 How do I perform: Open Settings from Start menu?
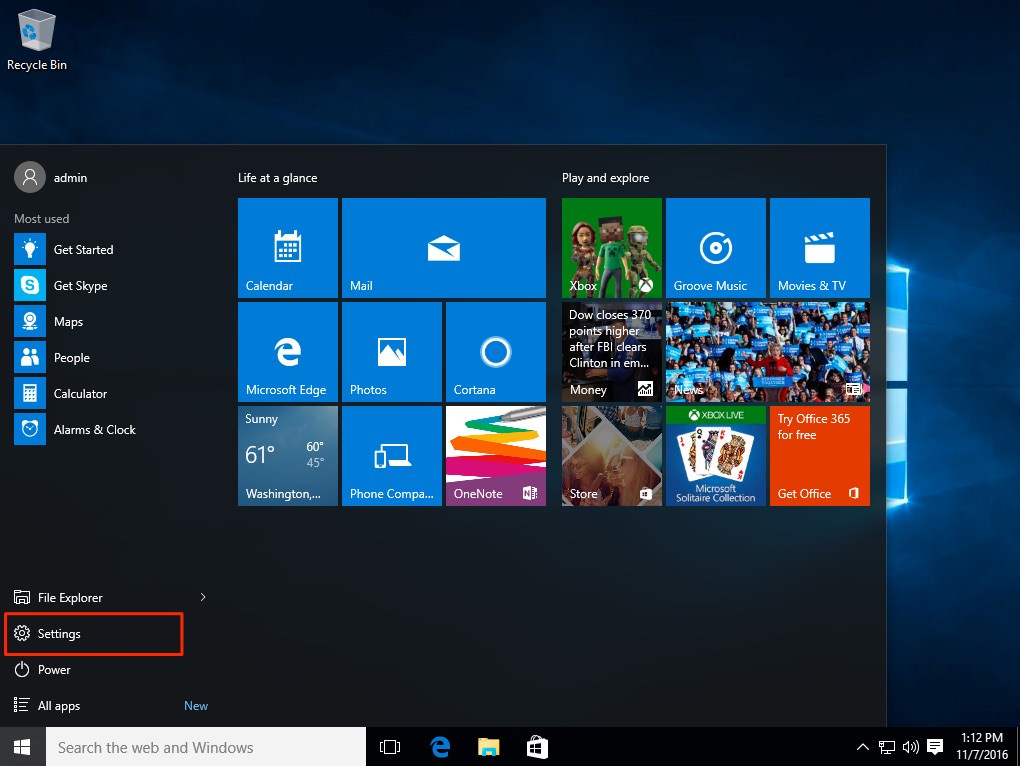pos(59,634)
